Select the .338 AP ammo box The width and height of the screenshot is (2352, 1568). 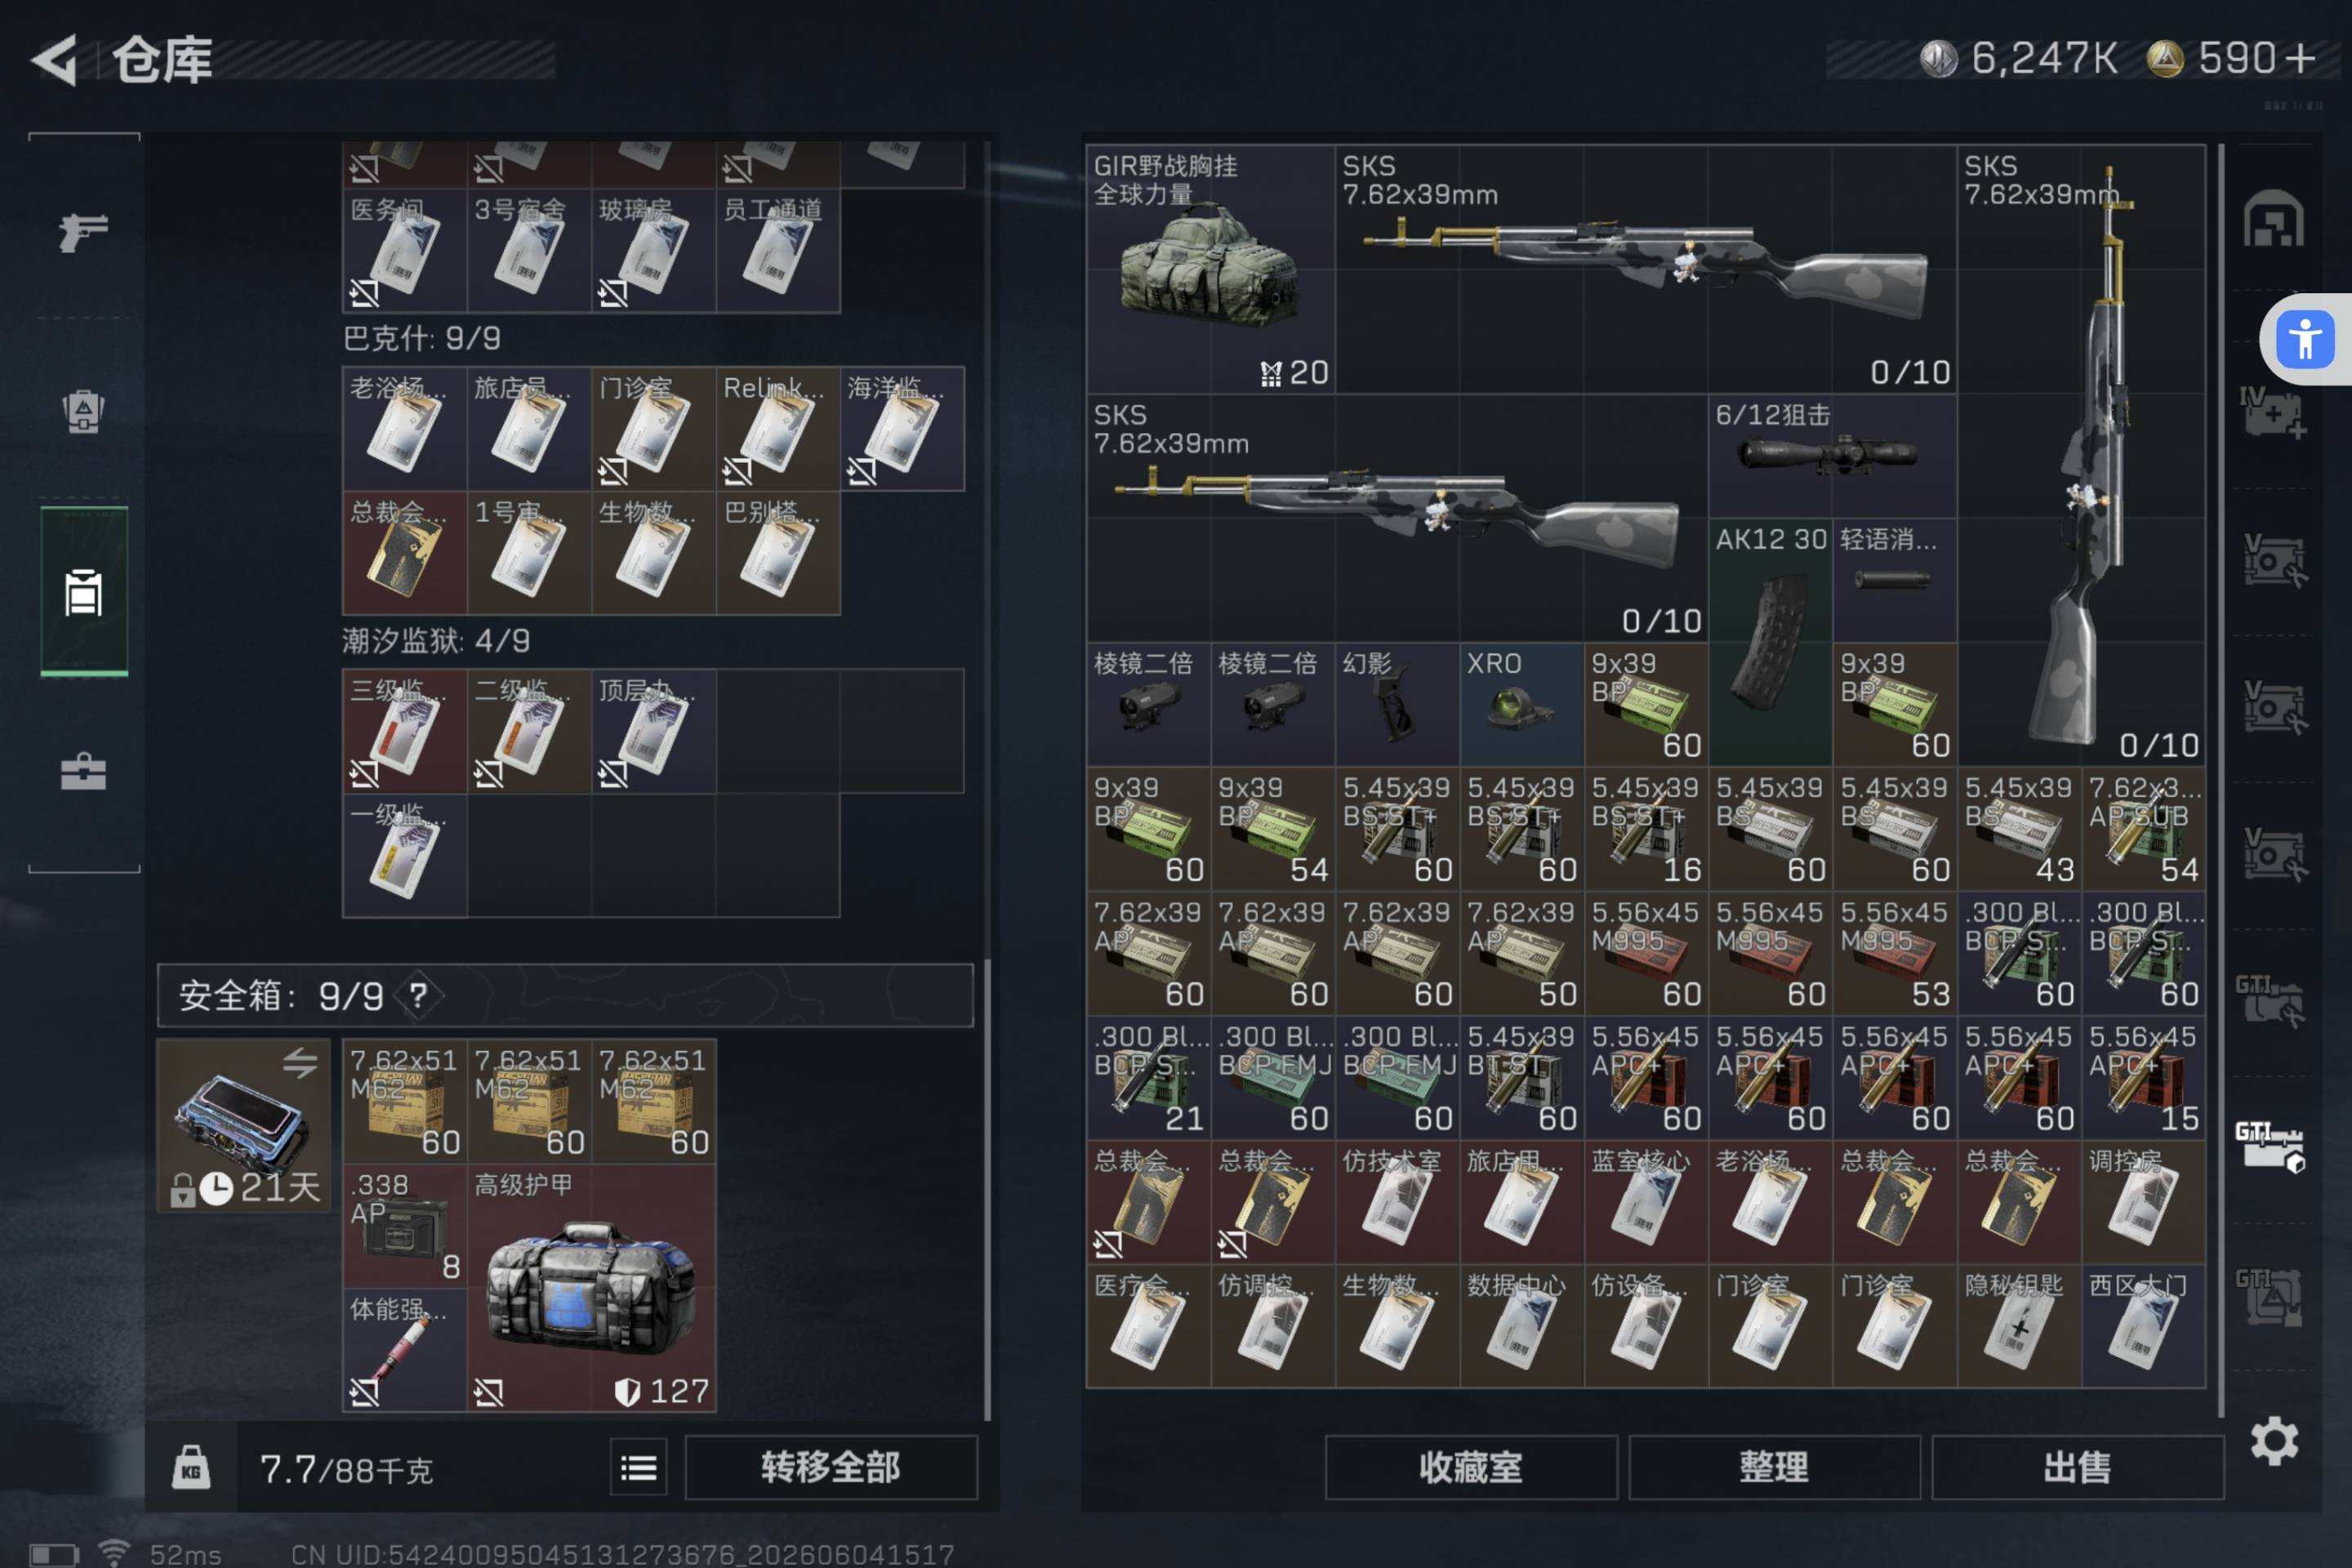coord(405,1226)
